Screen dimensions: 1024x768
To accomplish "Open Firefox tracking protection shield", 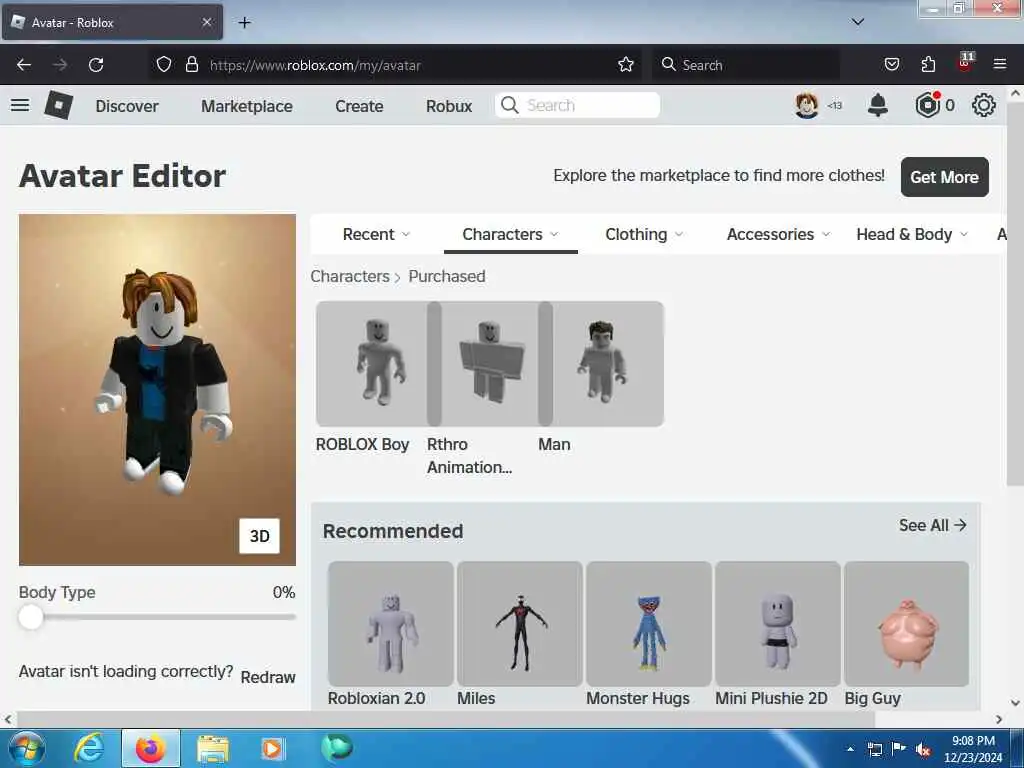I will (164, 65).
